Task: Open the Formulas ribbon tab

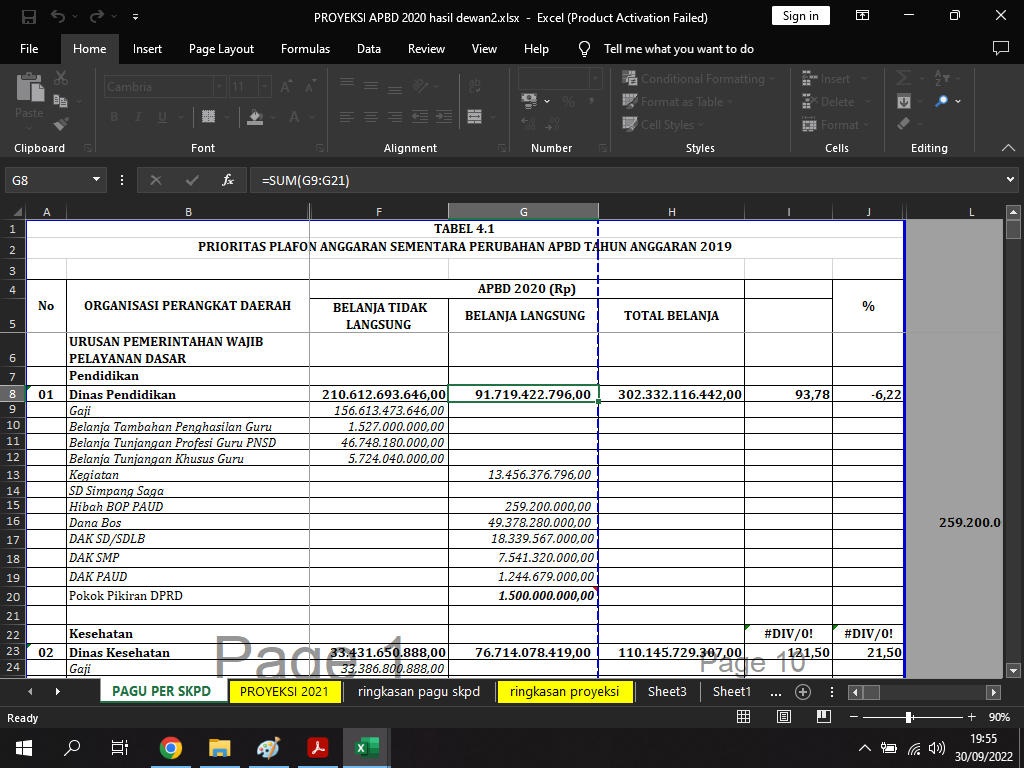Action: tap(305, 48)
